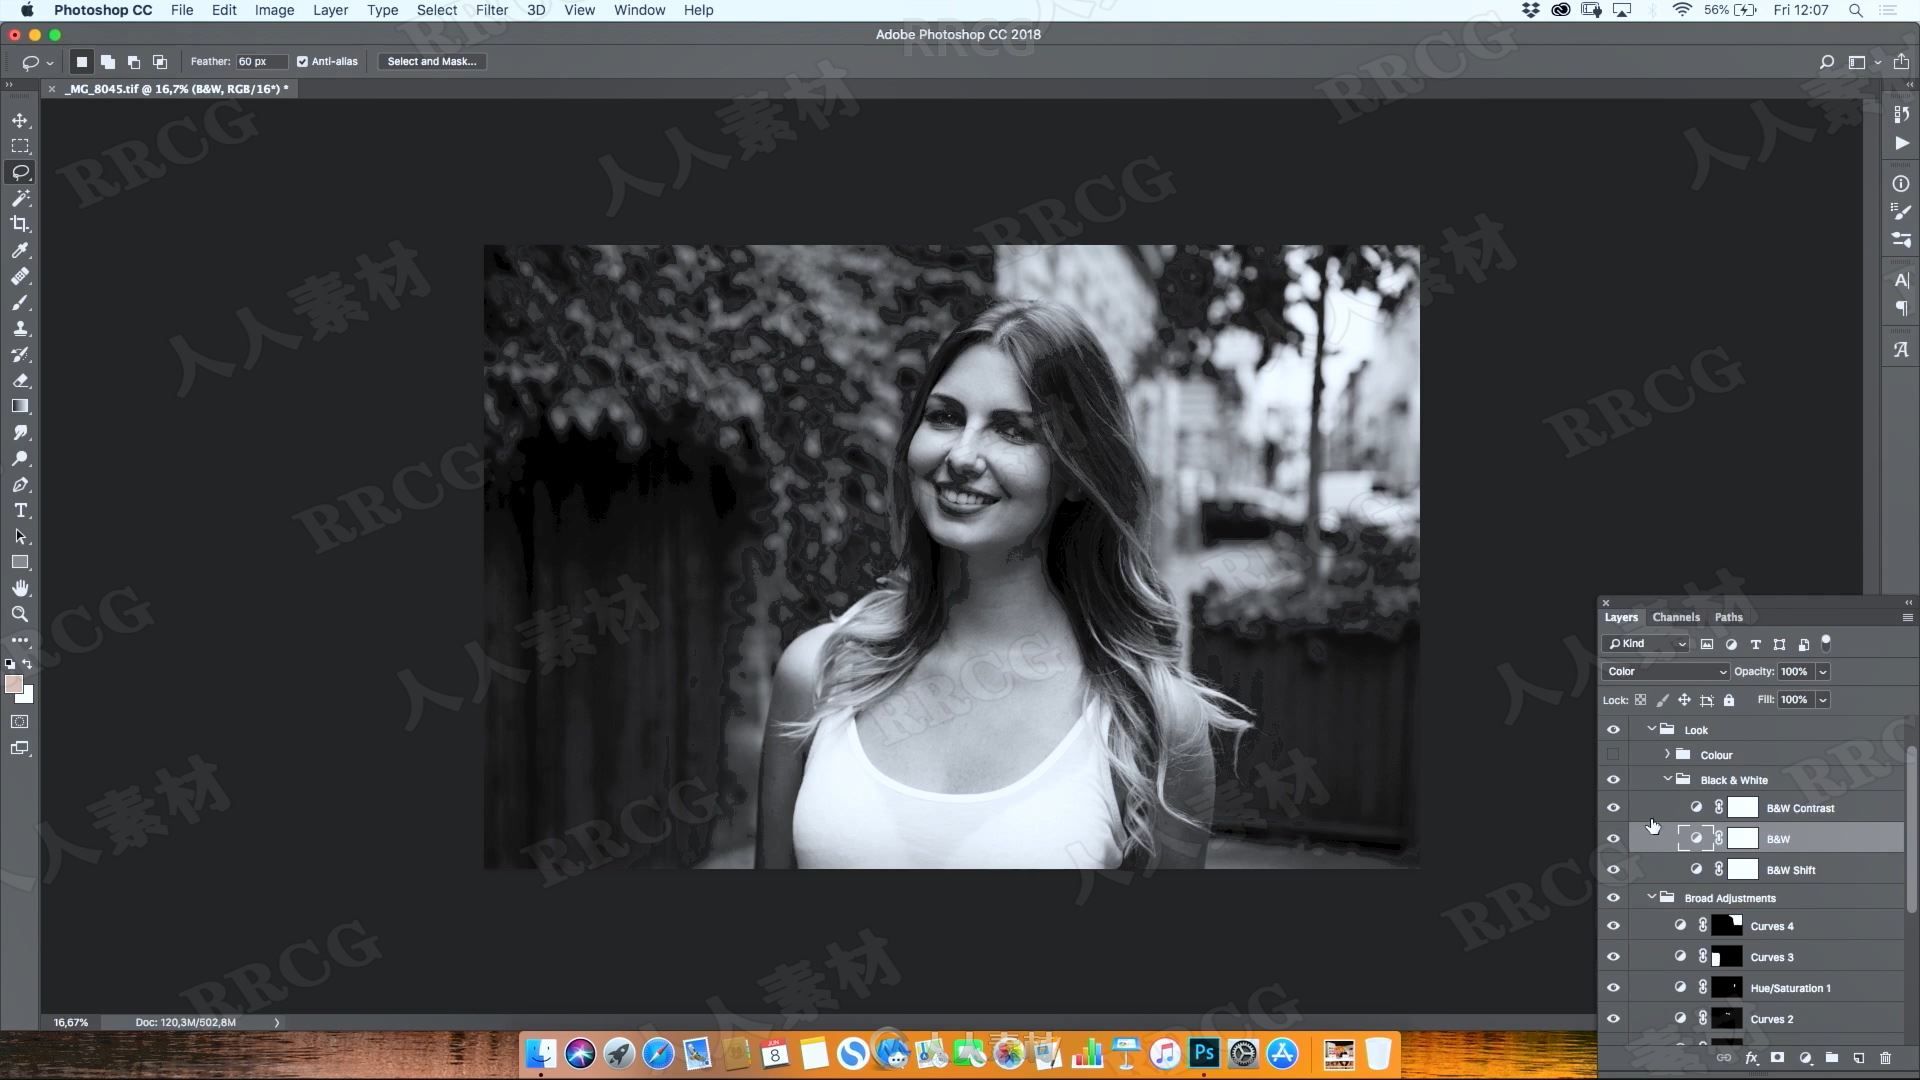Screen dimensions: 1920x1080
Task: Toggle visibility of B&W Shift layer
Action: click(1613, 869)
